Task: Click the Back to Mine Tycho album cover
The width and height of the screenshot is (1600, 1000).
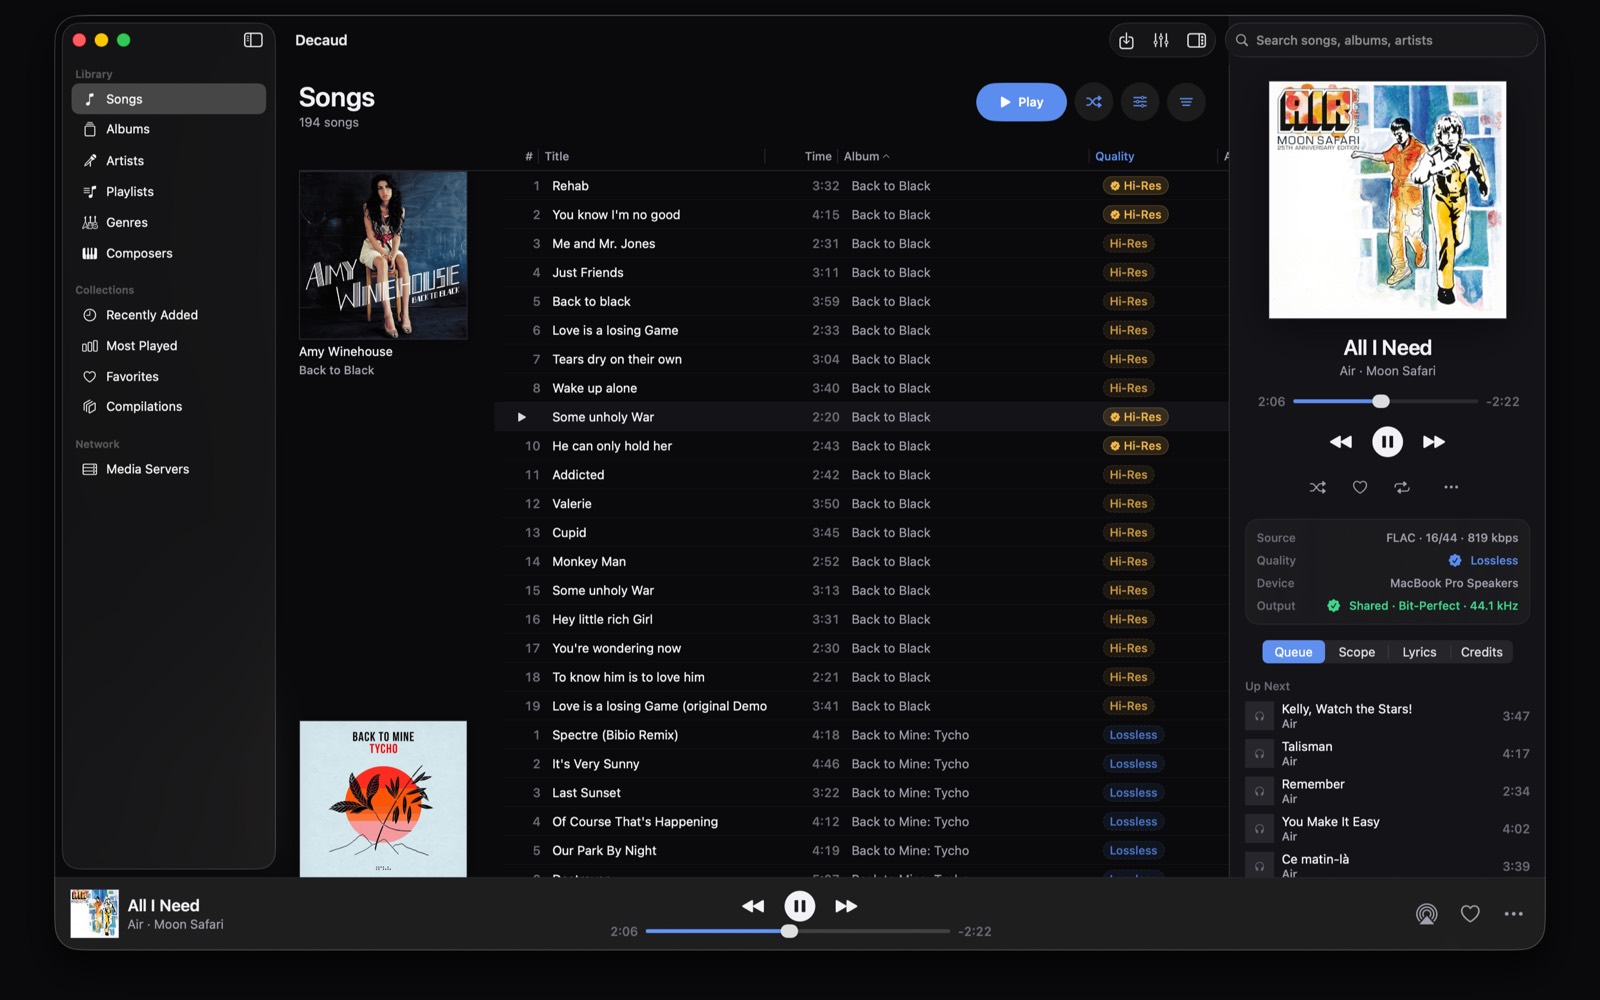Action: click(x=383, y=799)
